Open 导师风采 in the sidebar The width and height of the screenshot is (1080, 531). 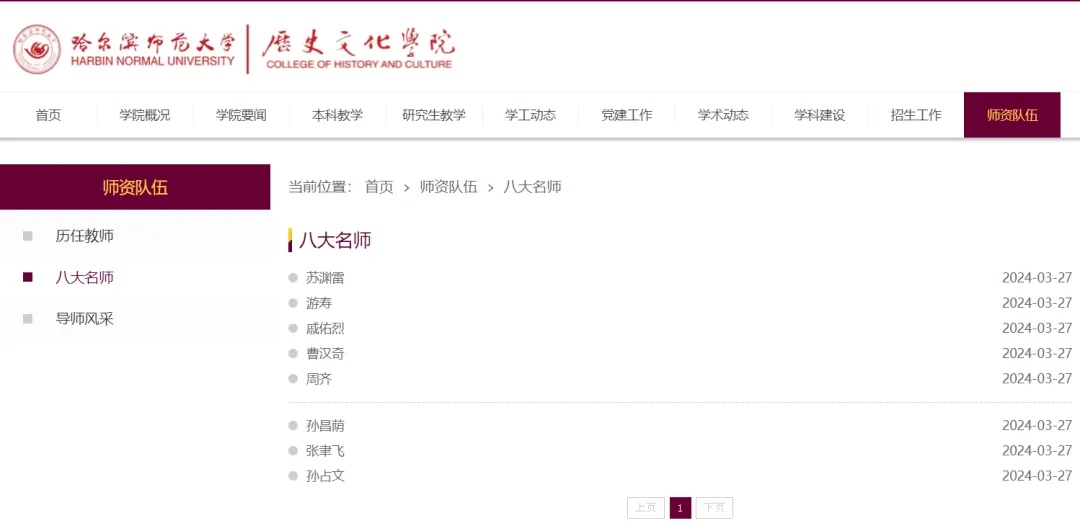[x=85, y=319]
